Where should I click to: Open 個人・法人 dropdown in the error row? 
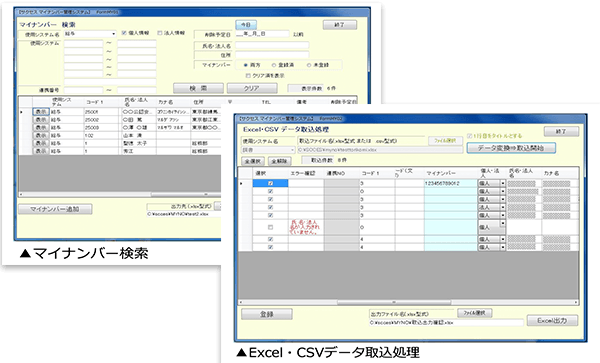pos(503,224)
